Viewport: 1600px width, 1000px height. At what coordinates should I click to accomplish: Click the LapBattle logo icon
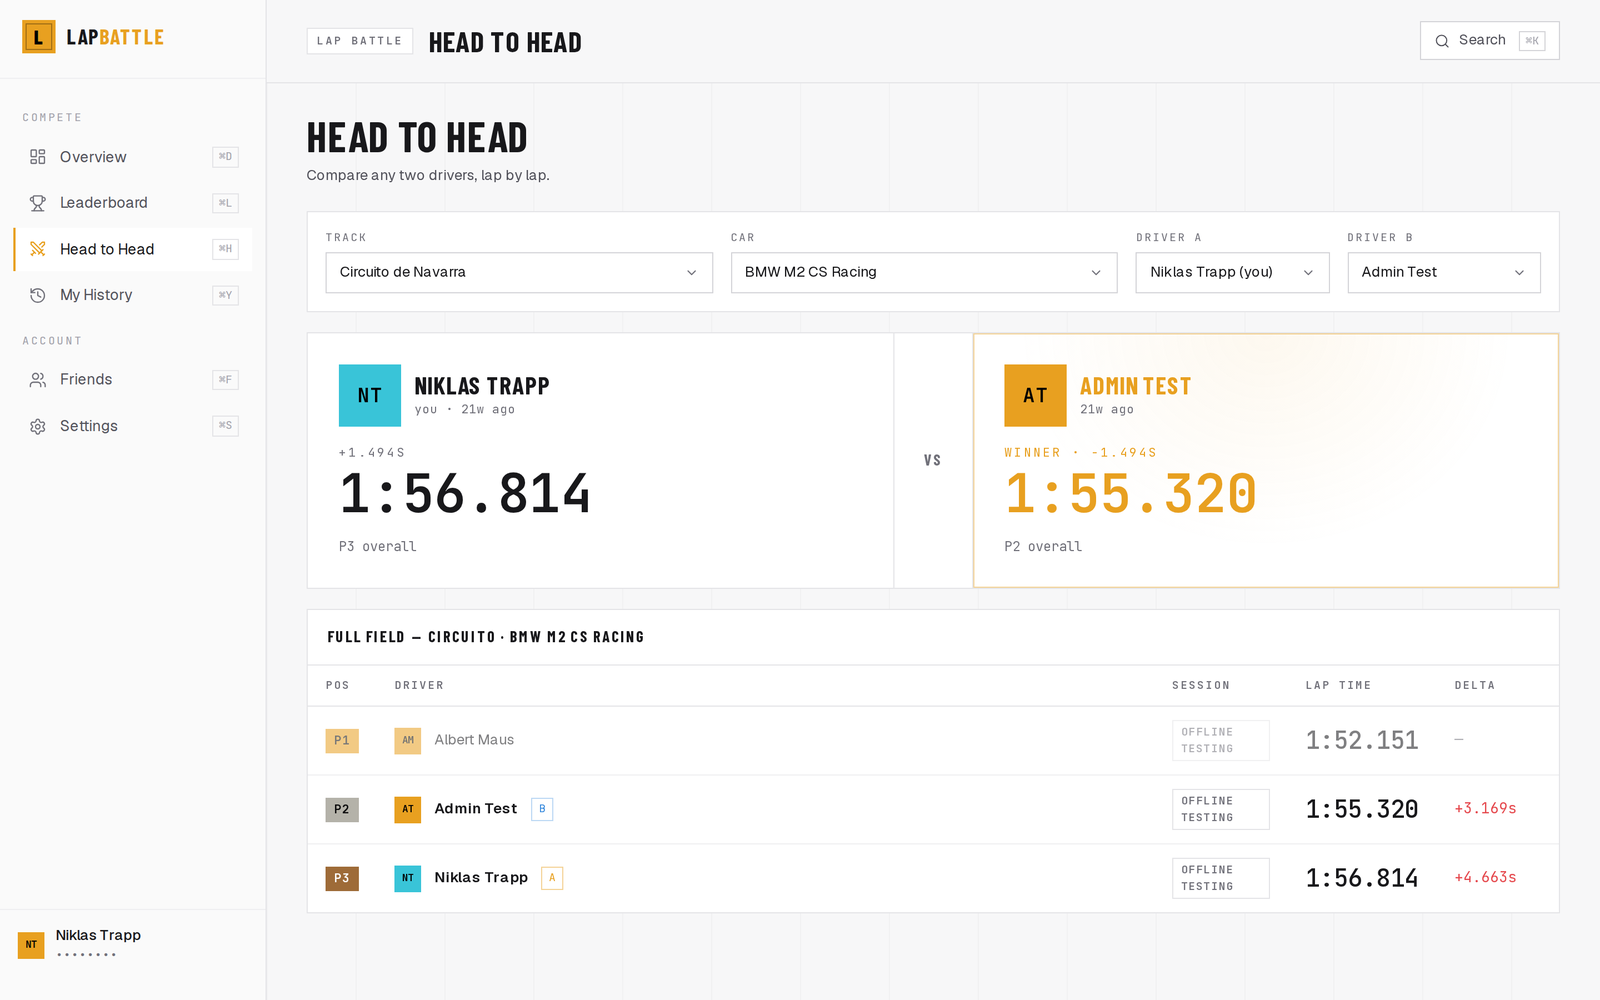(39, 37)
